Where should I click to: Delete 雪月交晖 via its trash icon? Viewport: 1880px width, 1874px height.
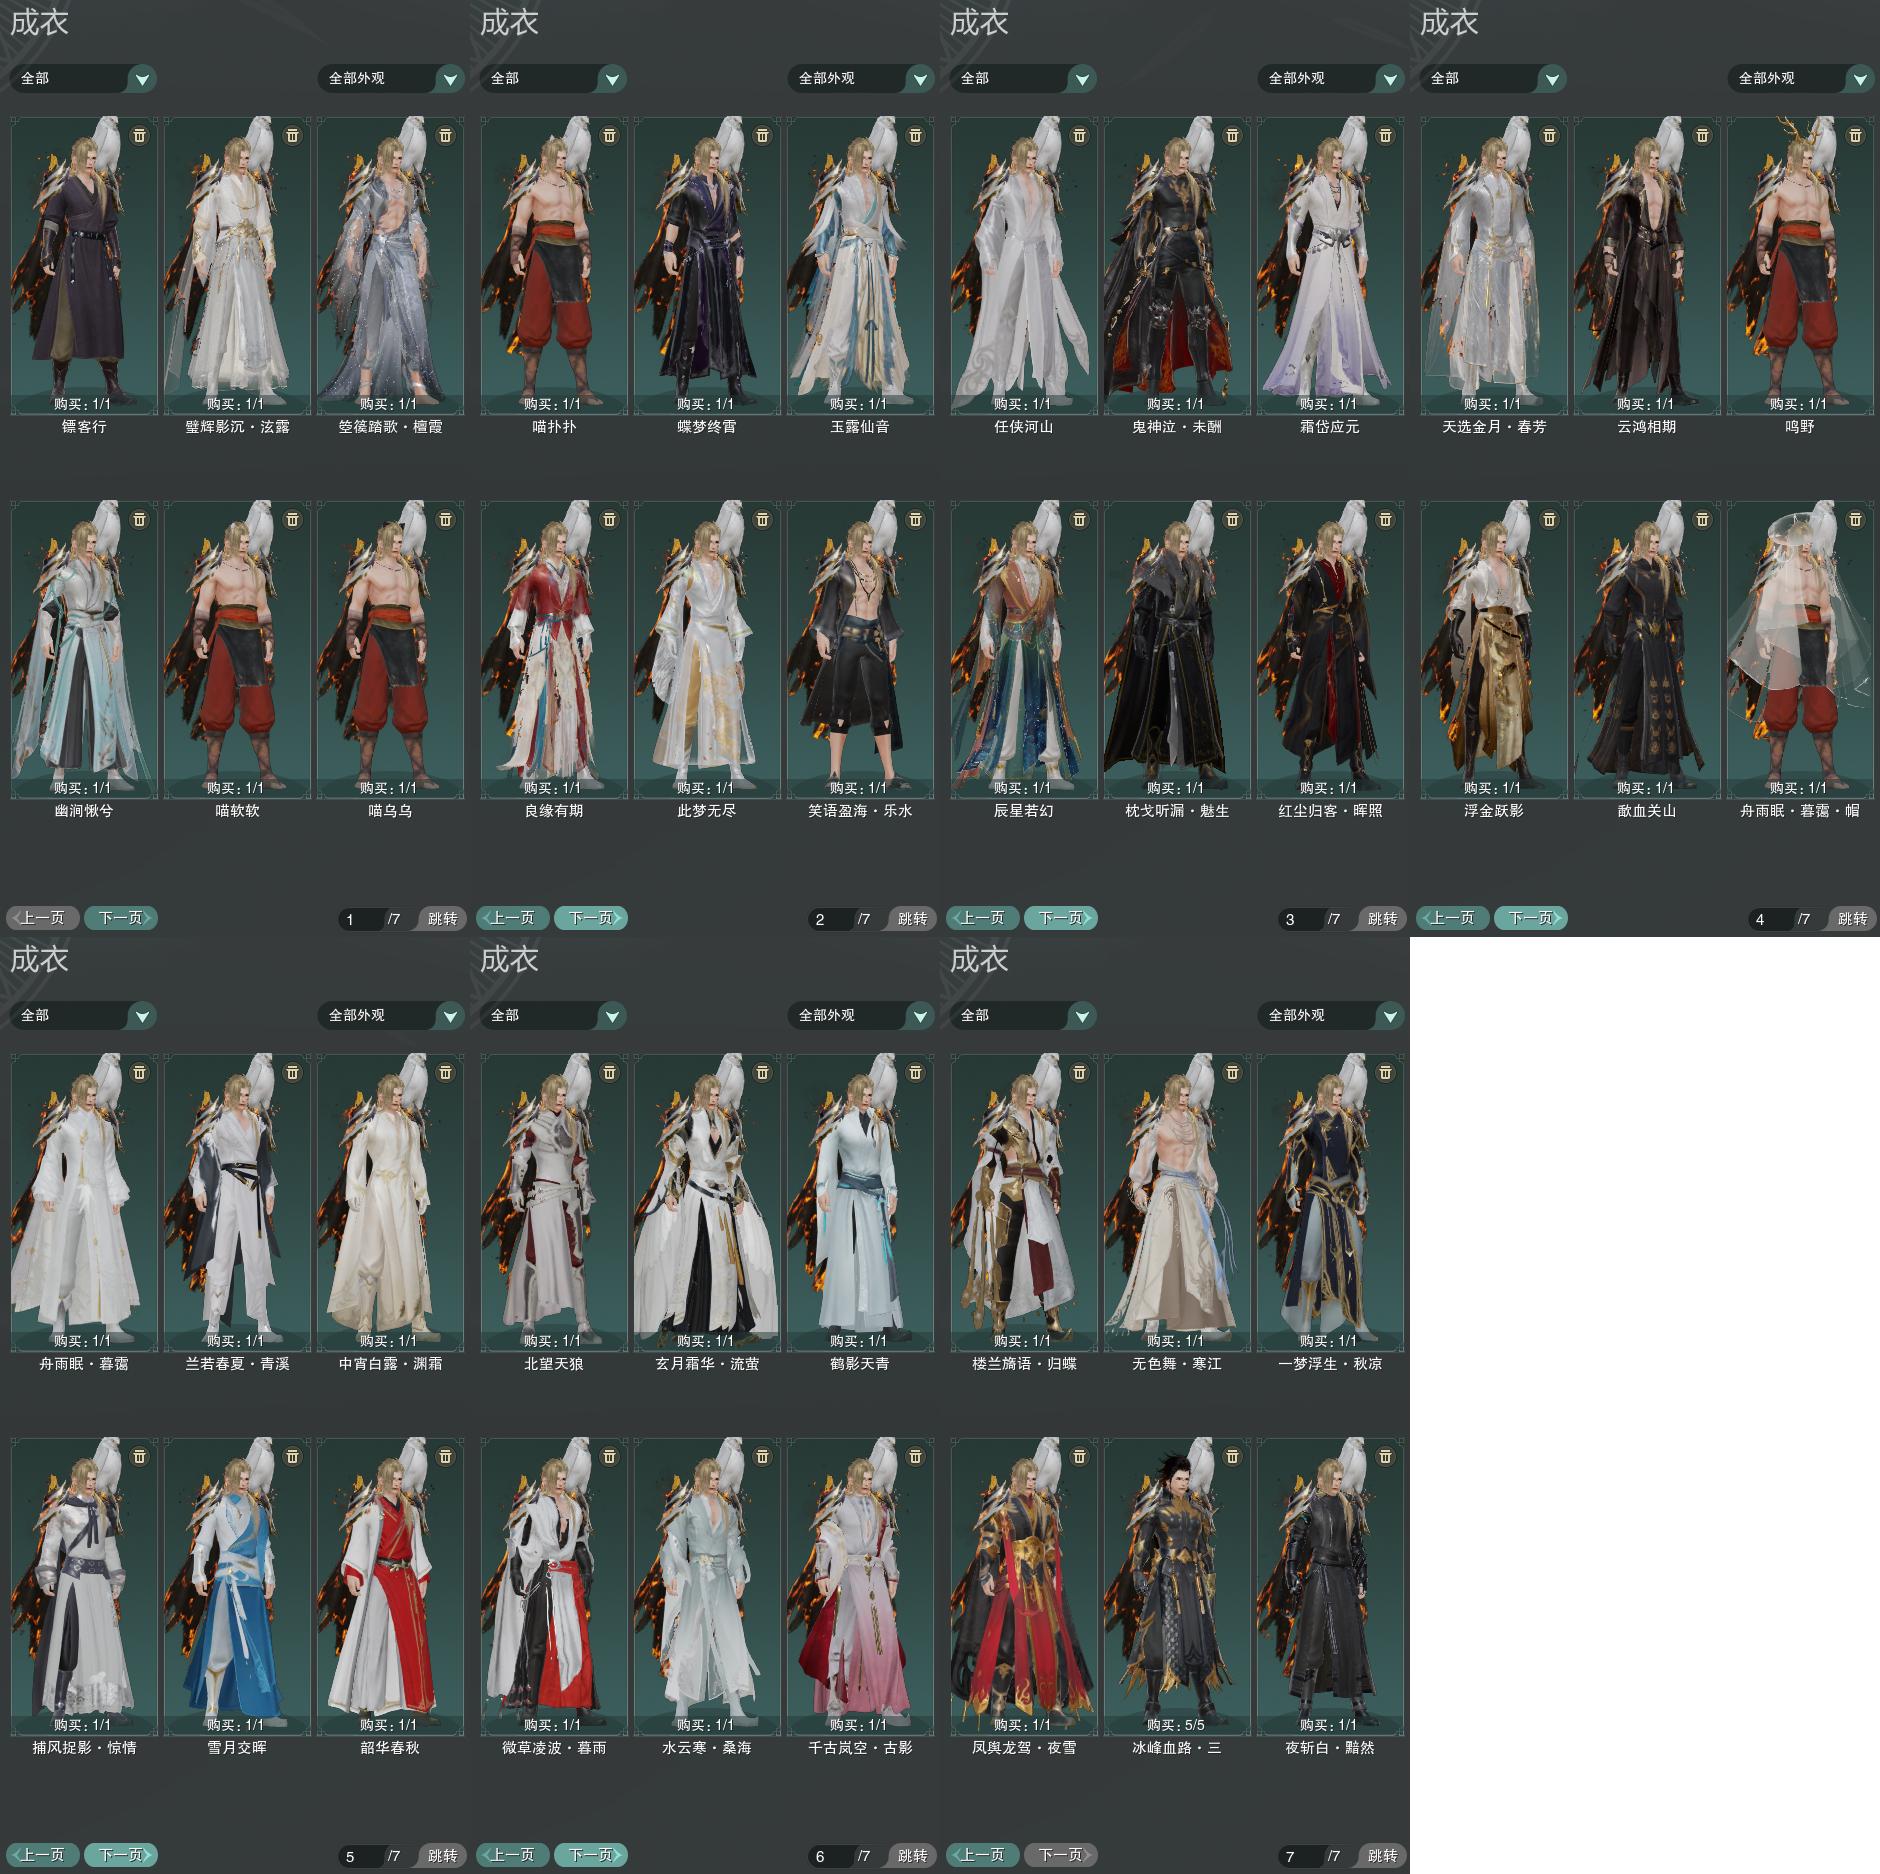(x=292, y=1456)
